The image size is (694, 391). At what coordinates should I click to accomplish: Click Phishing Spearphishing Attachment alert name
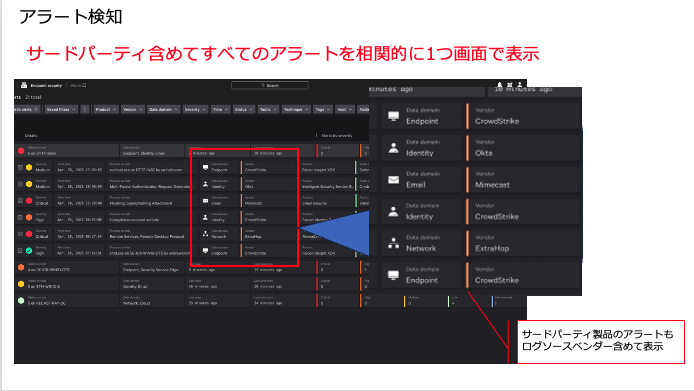(x=141, y=203)
